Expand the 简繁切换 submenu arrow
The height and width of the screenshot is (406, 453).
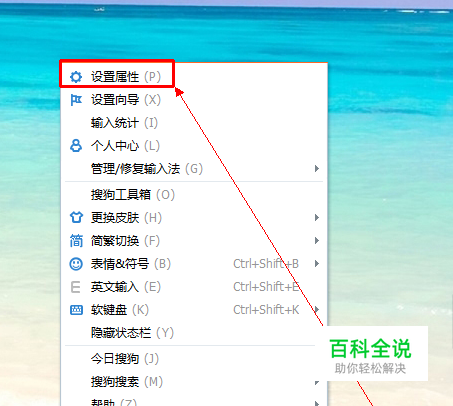pyautogui.click(x=317, y=241)
